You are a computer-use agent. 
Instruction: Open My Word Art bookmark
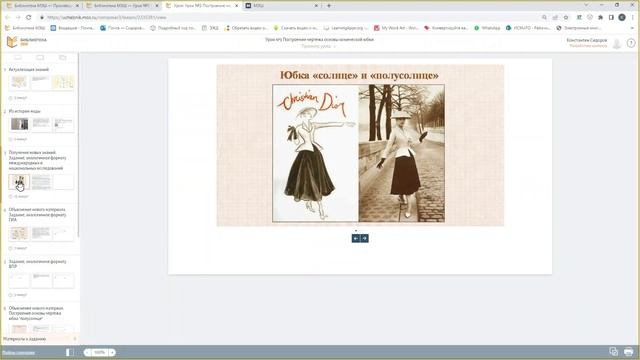click(x=396, y=28)
